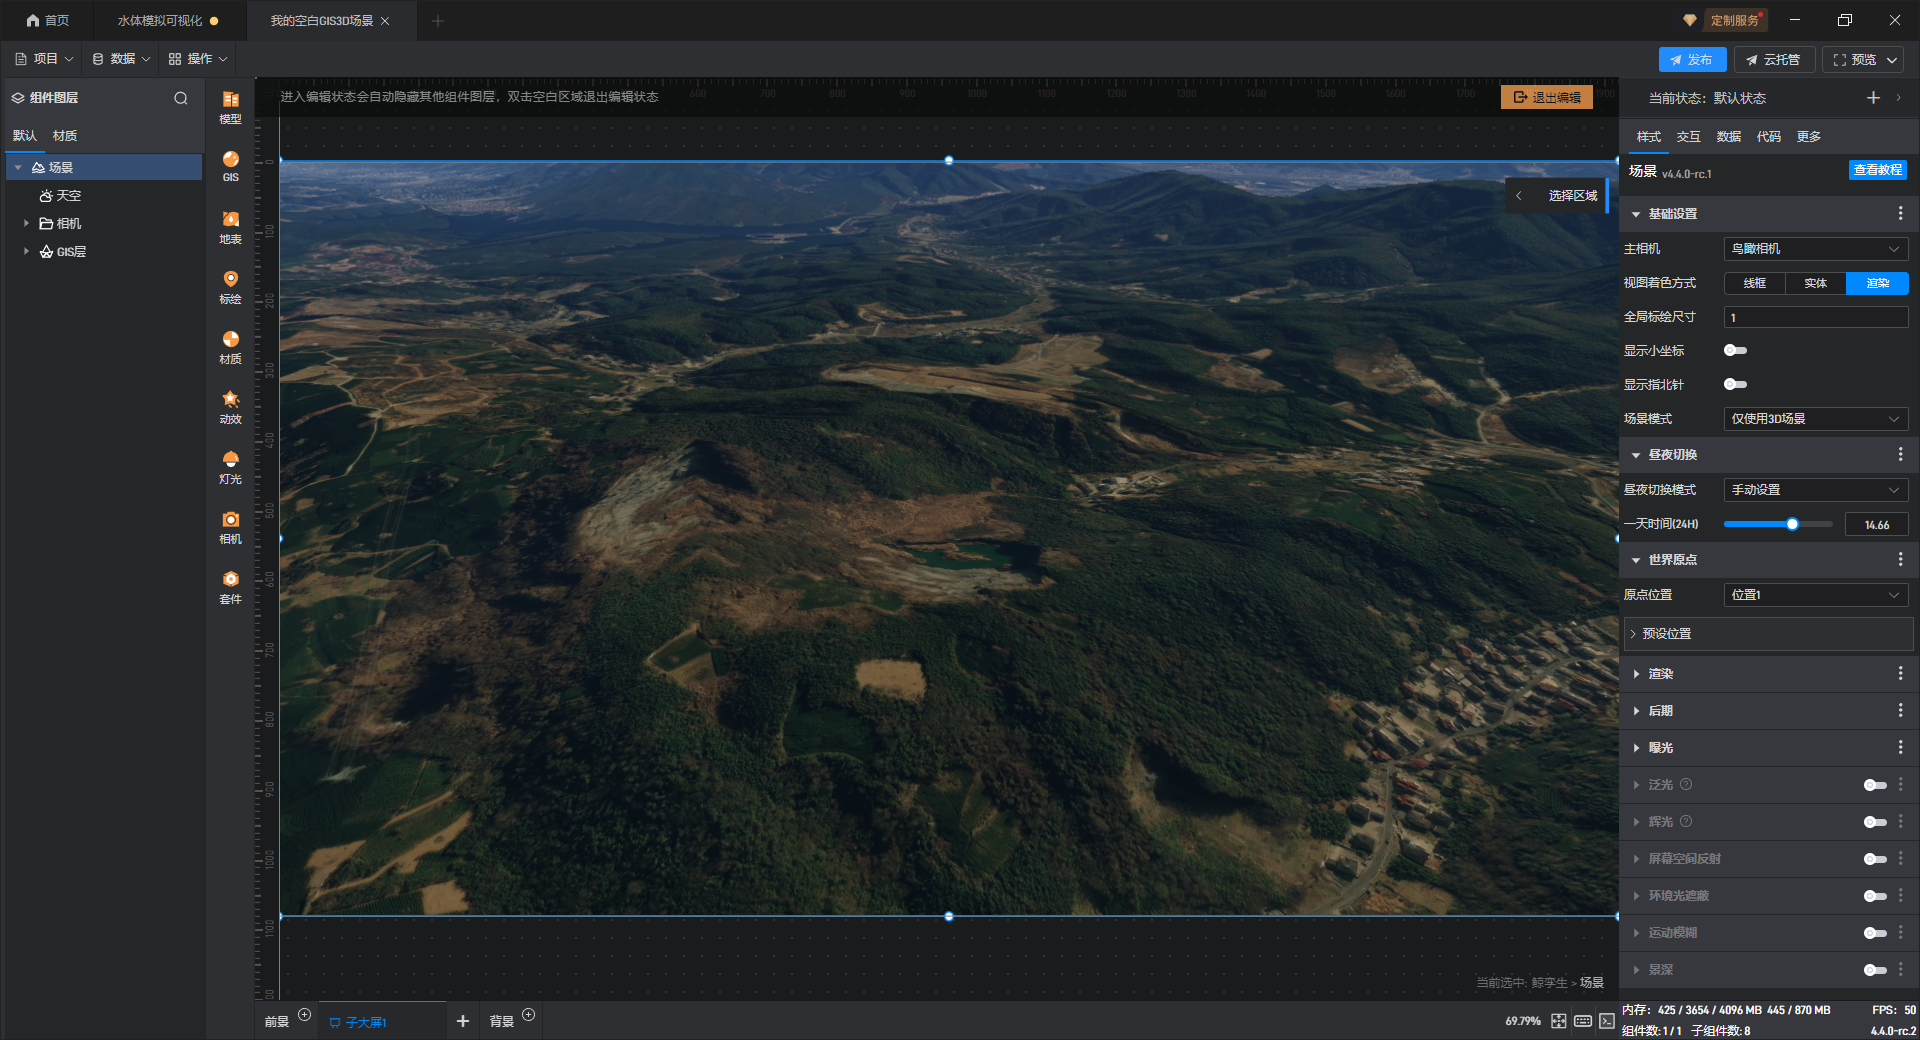Open the 地表 (Terrain) component panel

coord(230,227)
